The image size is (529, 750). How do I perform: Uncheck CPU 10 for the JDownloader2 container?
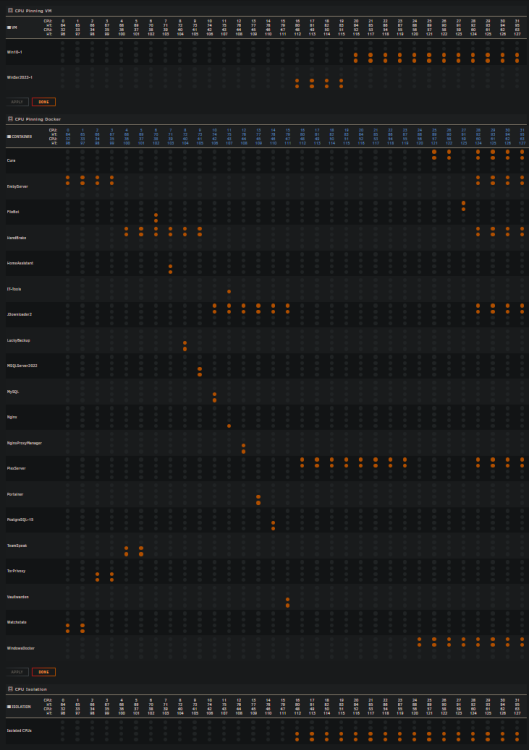pos(214,306)
